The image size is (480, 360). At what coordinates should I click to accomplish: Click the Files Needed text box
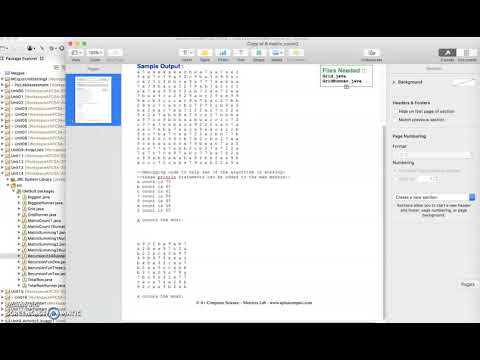tap(346, 76)
